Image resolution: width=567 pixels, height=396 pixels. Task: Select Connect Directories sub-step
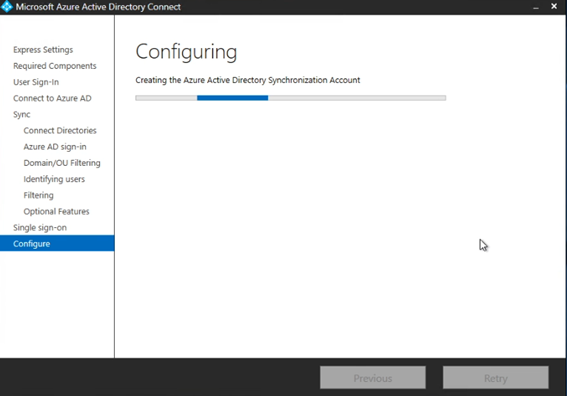(60, 131)
